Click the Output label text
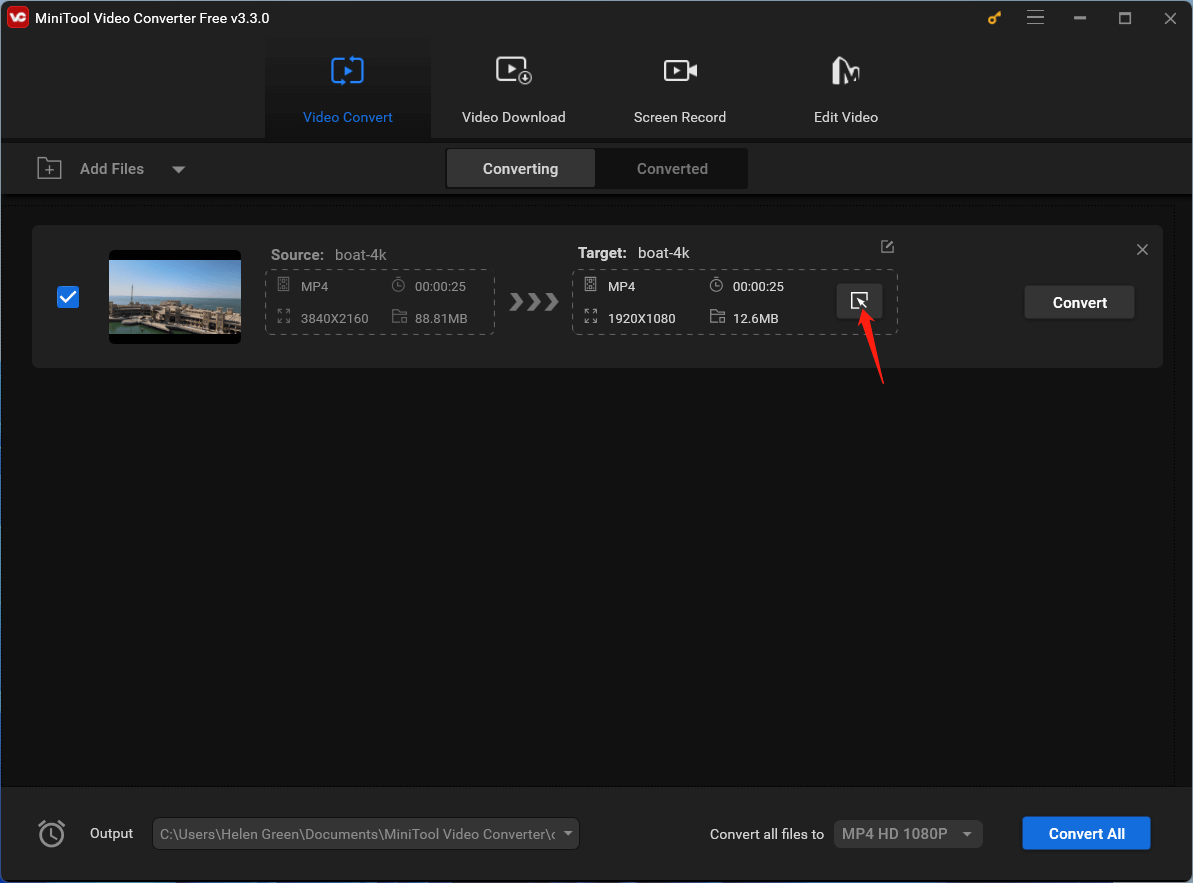The height and width of the screenshot is (883, 1193). click(111, 834)
